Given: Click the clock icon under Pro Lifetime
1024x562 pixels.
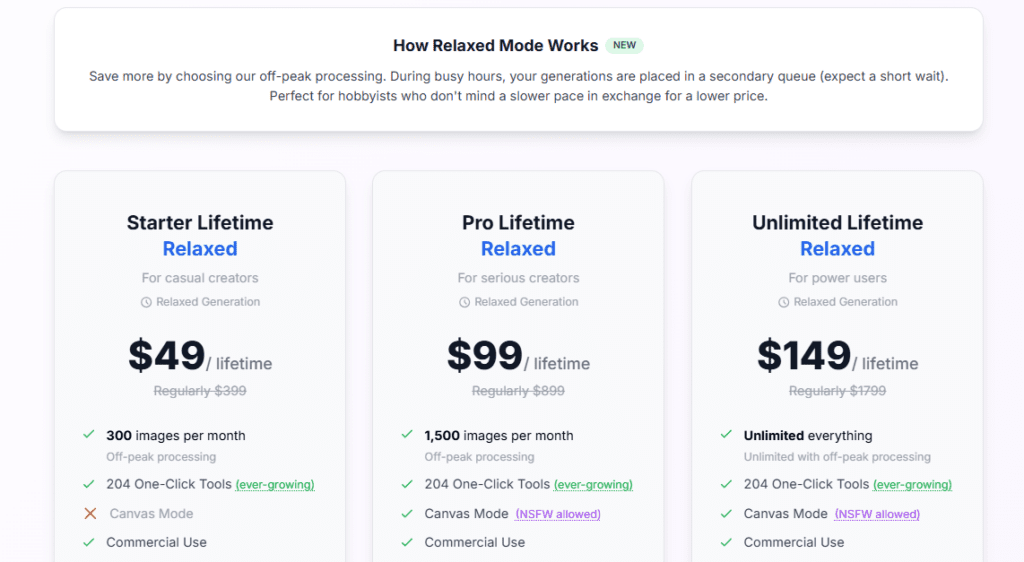Looking at the screenshot, I should pos(464,302).
